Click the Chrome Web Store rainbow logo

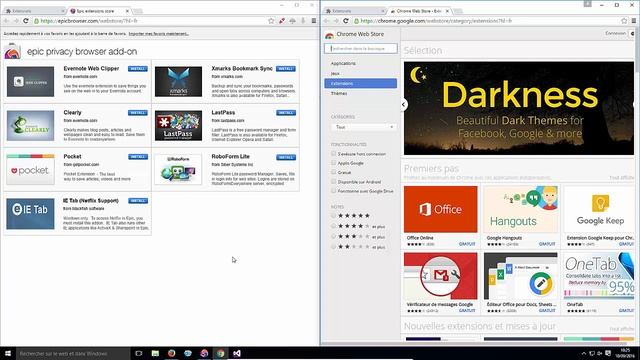[x=329, y=35]
